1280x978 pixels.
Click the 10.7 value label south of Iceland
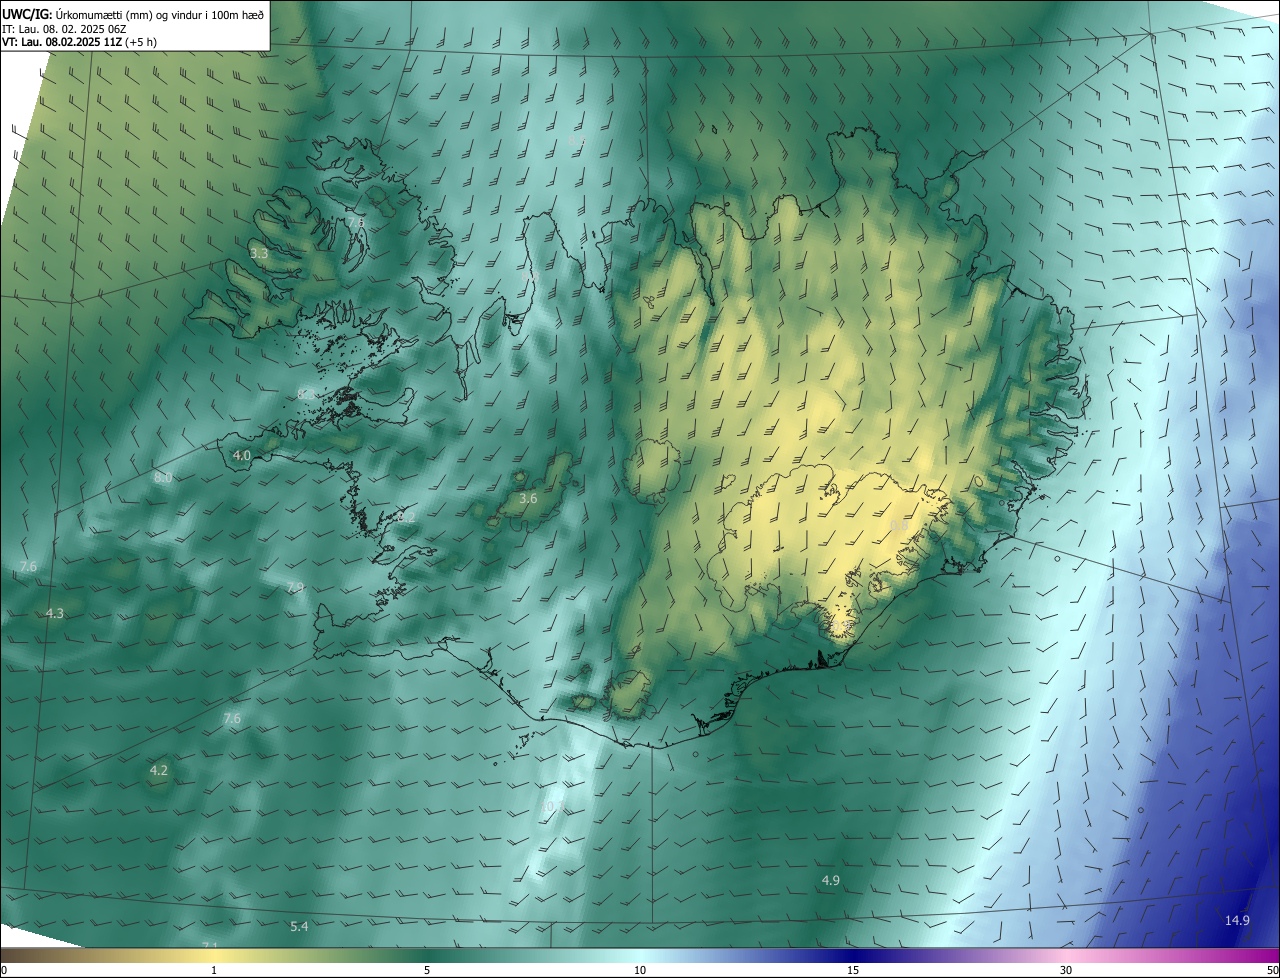(552, 807)
